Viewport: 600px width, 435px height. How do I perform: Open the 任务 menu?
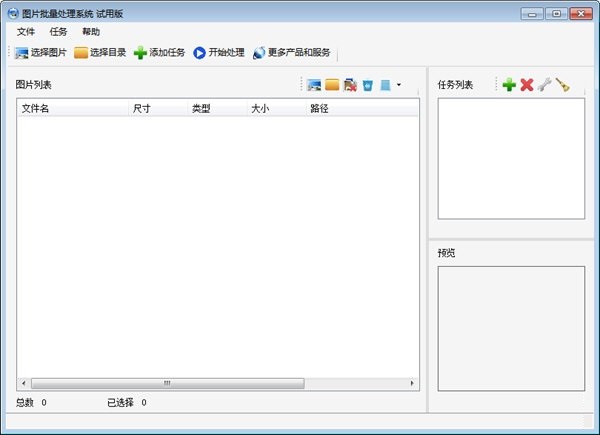coord(58,32)
